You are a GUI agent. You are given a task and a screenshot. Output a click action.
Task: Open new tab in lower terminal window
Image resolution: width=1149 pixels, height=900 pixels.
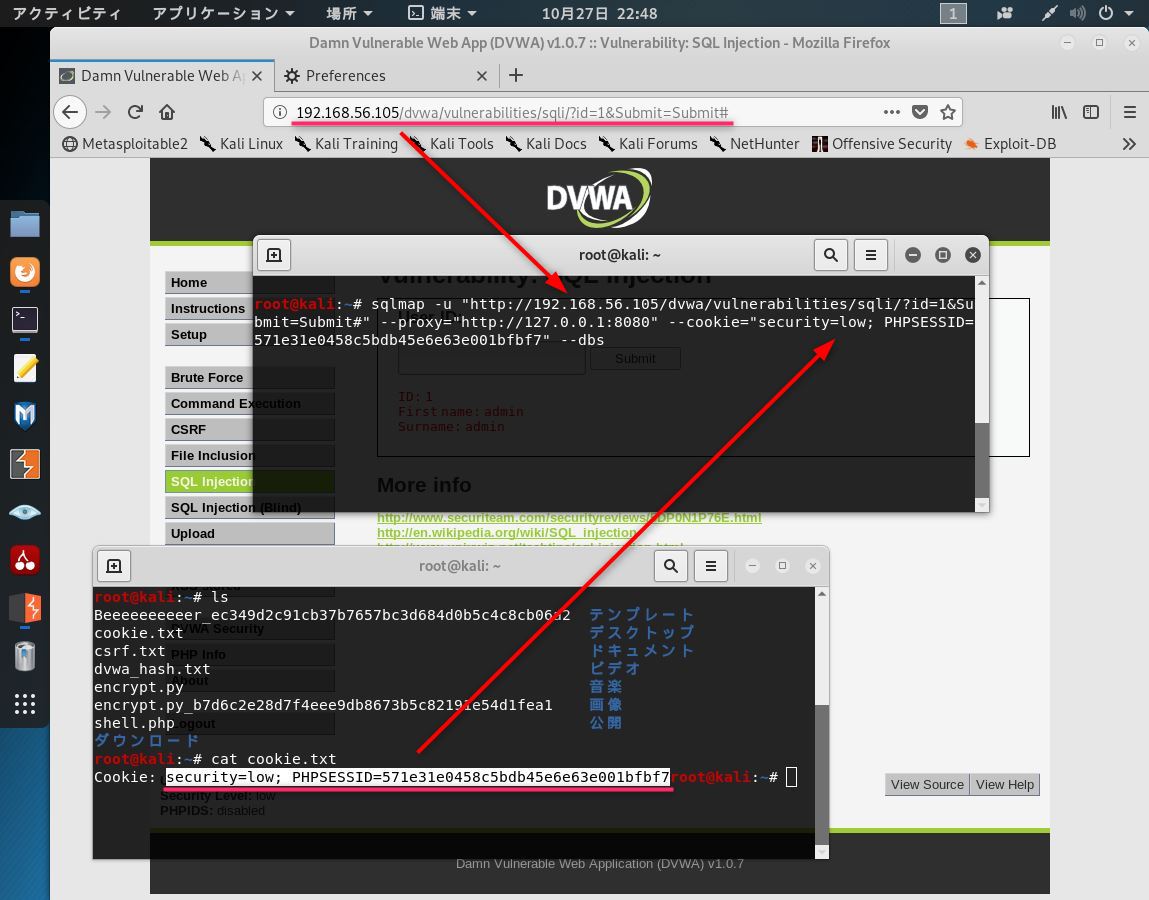click(x=114, y=566)
